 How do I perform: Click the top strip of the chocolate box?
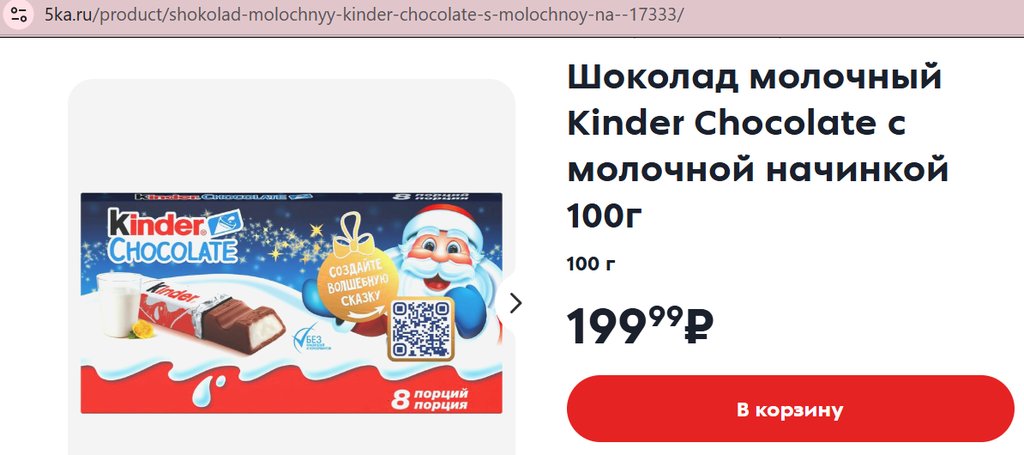click(291, 196)
